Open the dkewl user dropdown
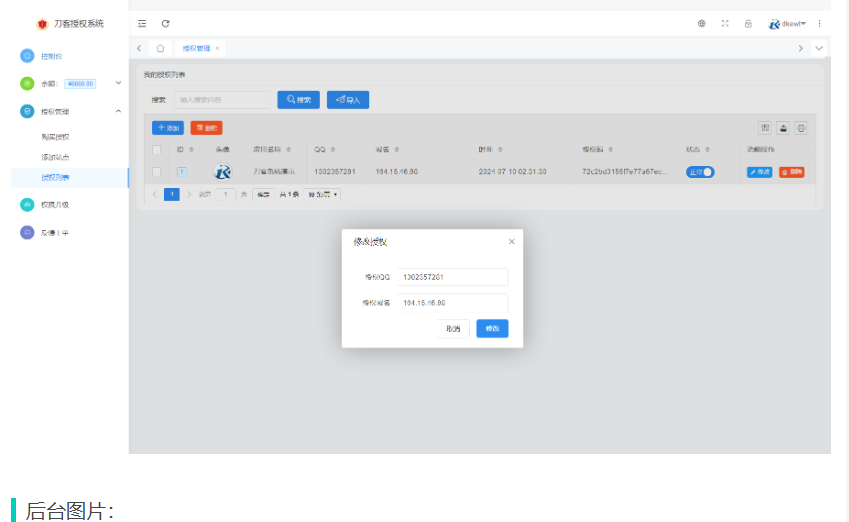The image size is (849, 522). 788,23
